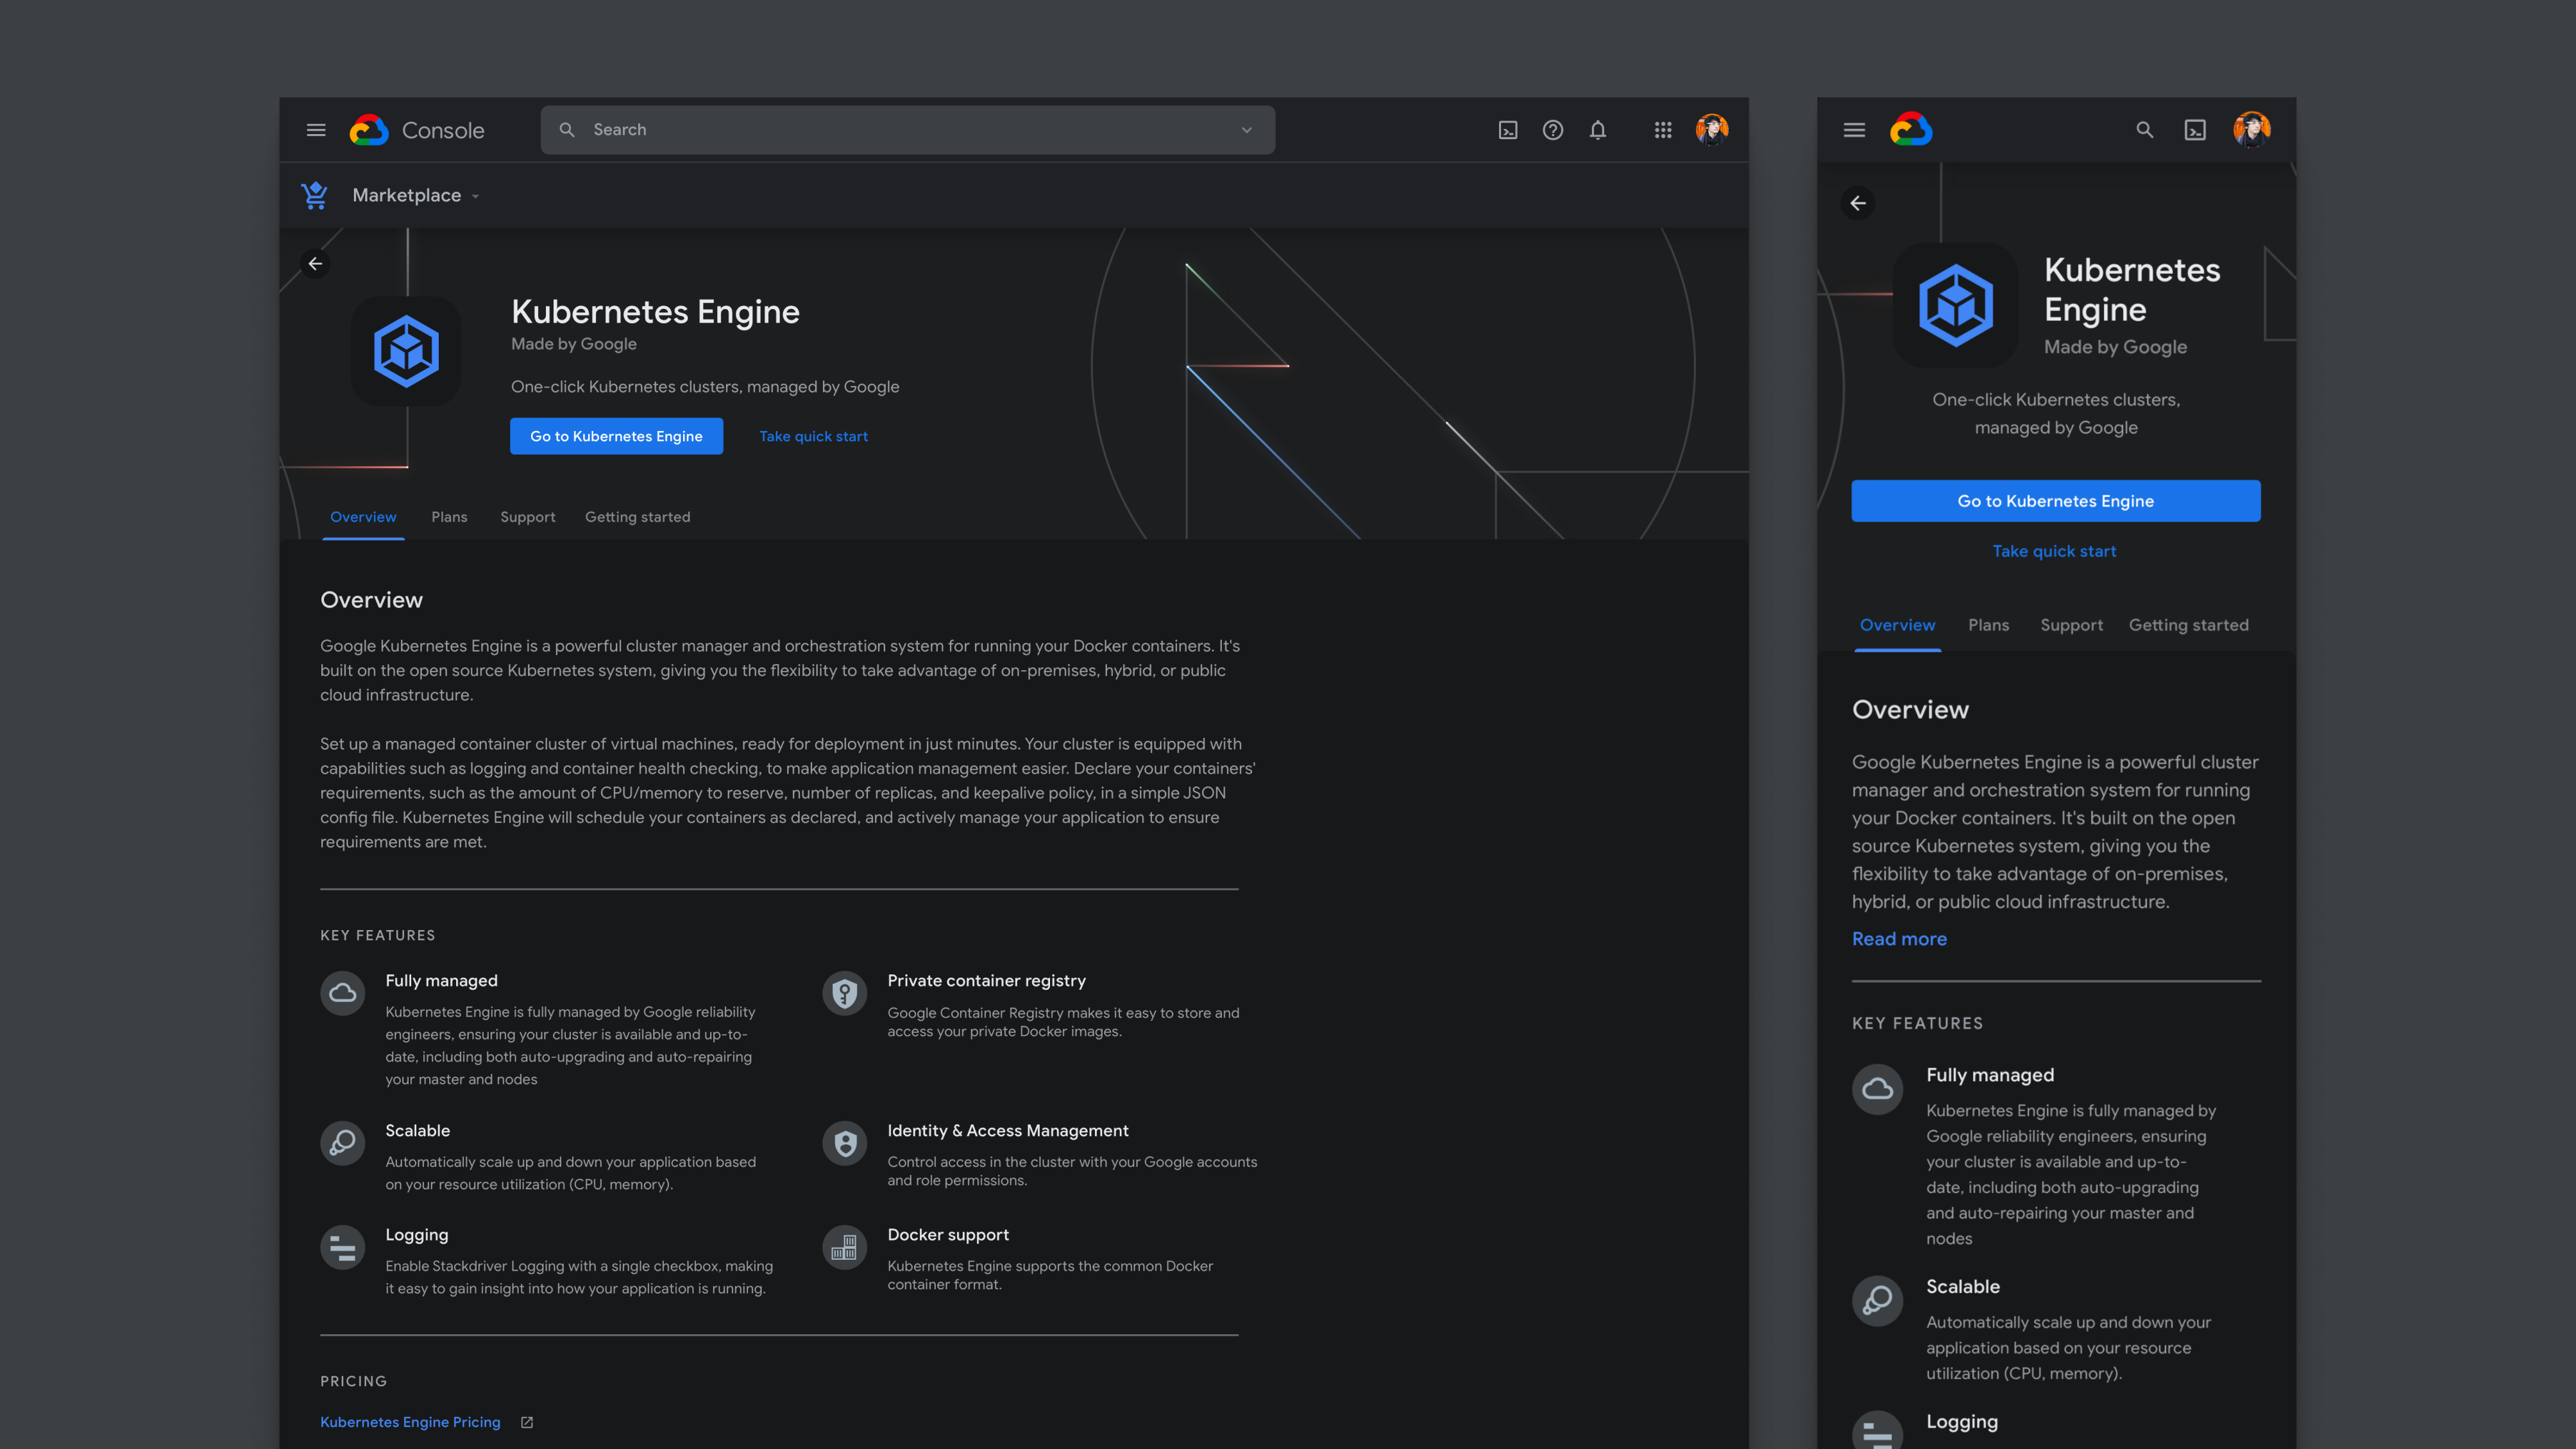Click the Logging feature icon in the desktop view
This screenshot has height=1449, width=2576.
coord(343,1247)
